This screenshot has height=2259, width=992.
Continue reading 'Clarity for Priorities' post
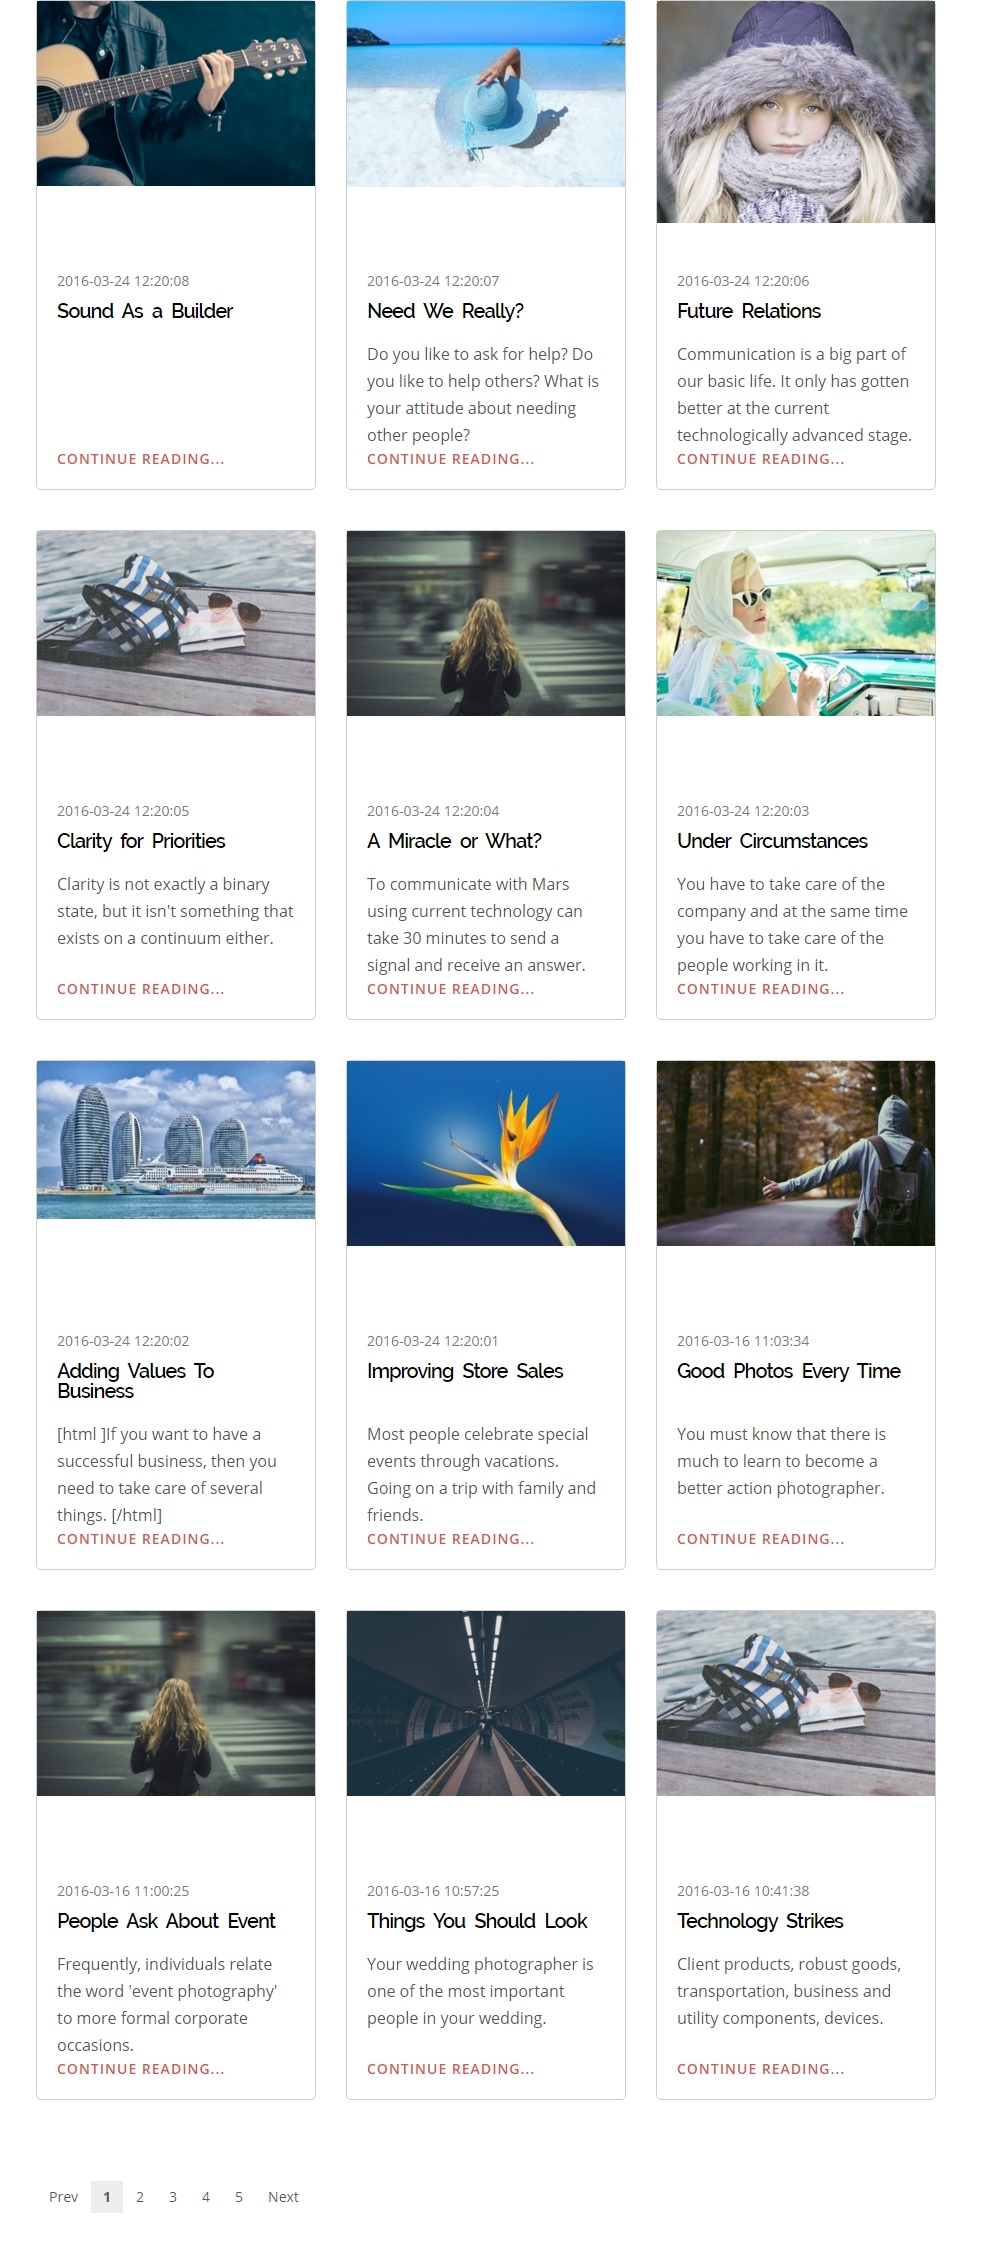(x=141, y=989)
